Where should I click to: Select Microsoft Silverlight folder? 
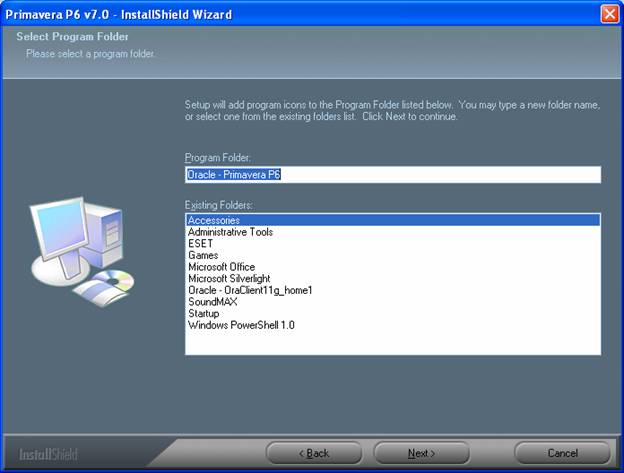pyautogui.click(x=393, y=278)
